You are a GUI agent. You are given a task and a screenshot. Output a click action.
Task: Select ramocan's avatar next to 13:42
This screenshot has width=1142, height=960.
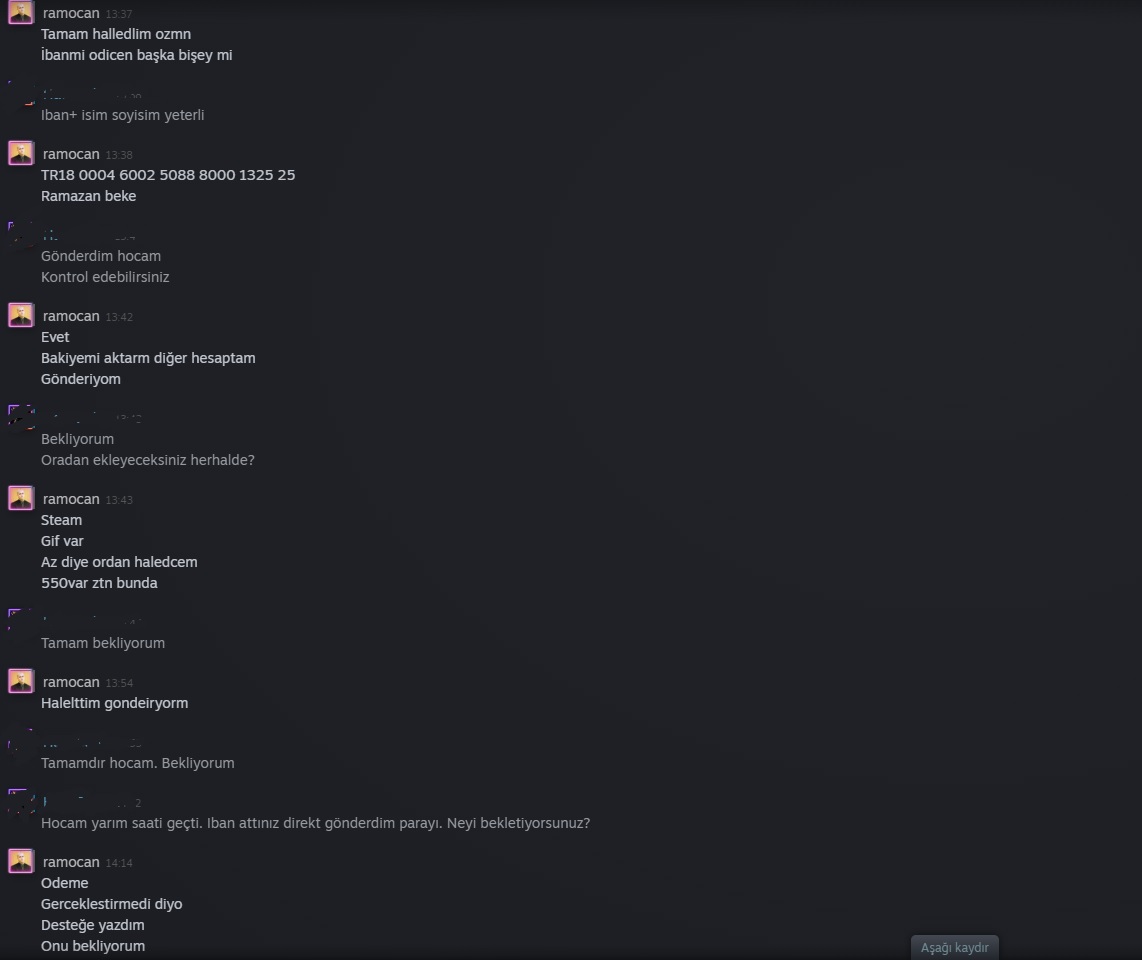click(21, 315)
